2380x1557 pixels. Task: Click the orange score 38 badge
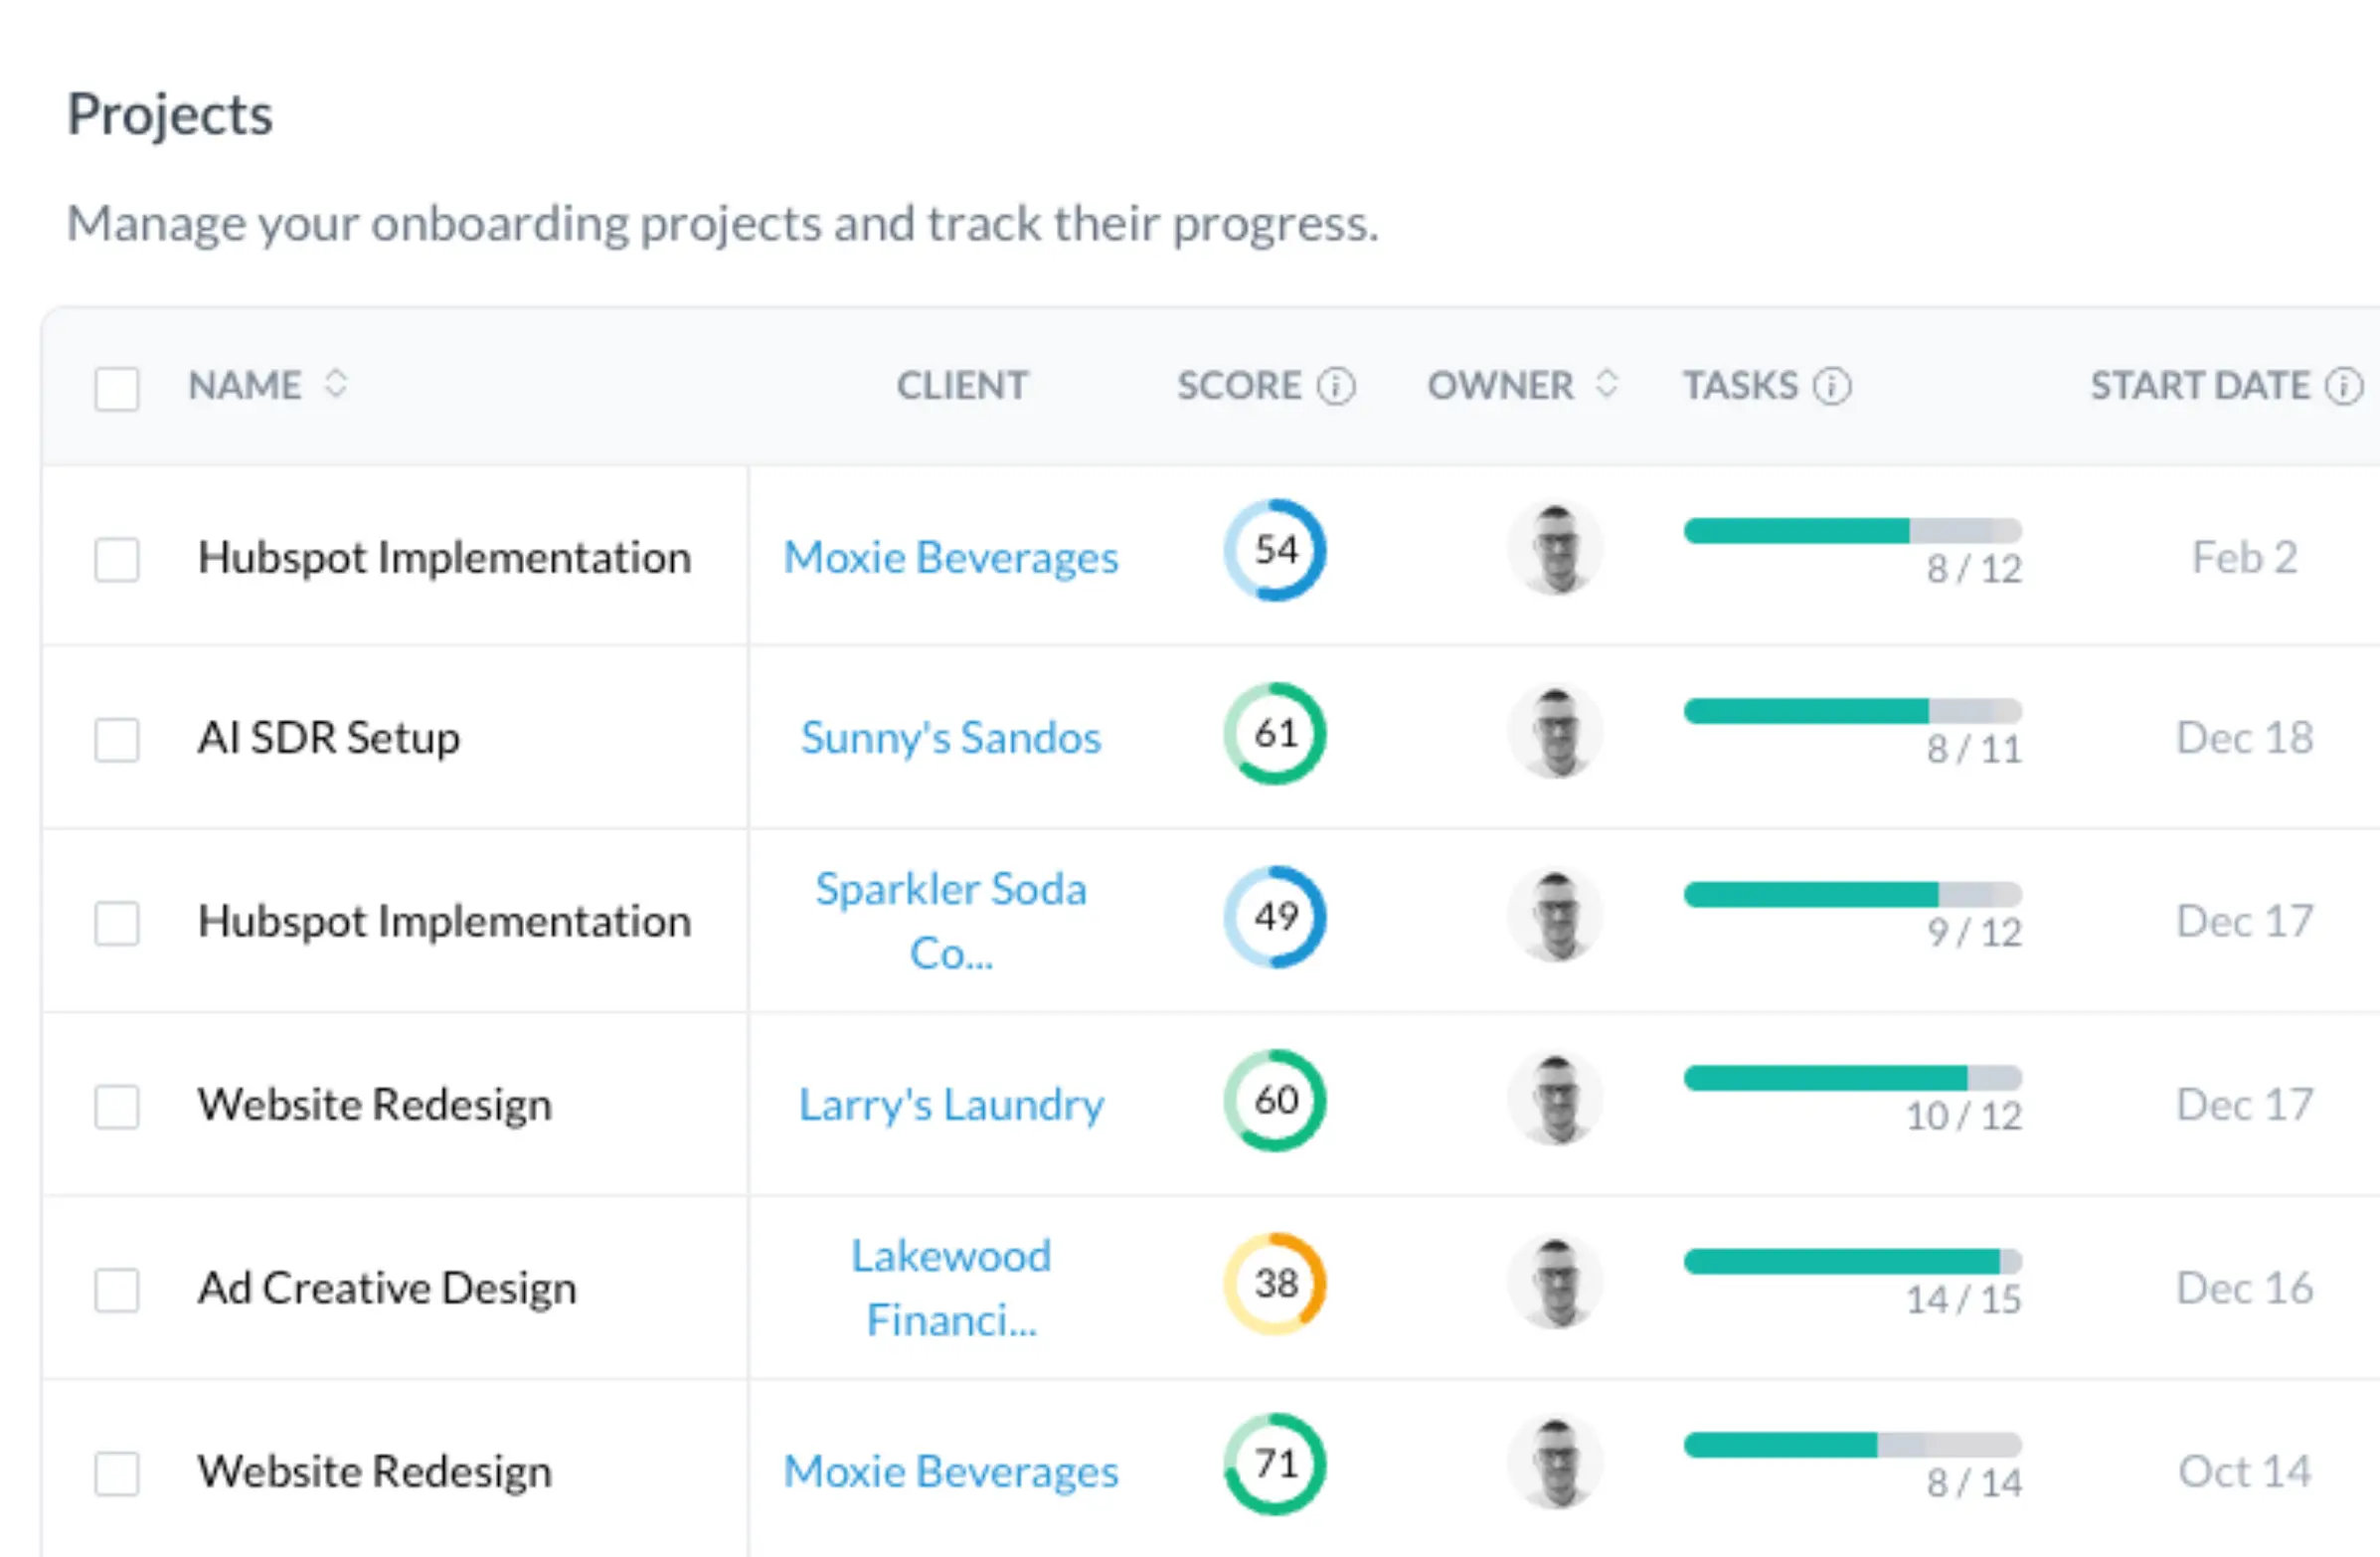(1275, 1283)
